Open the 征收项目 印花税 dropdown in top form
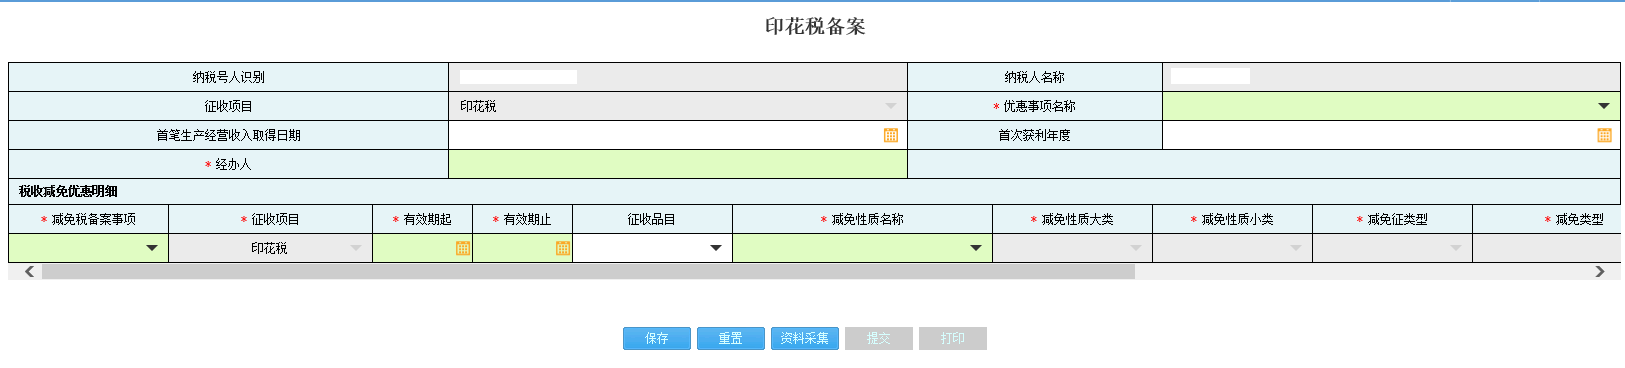Image resolution: width=1625 pixels, height=368 pixels. point(891,106)
